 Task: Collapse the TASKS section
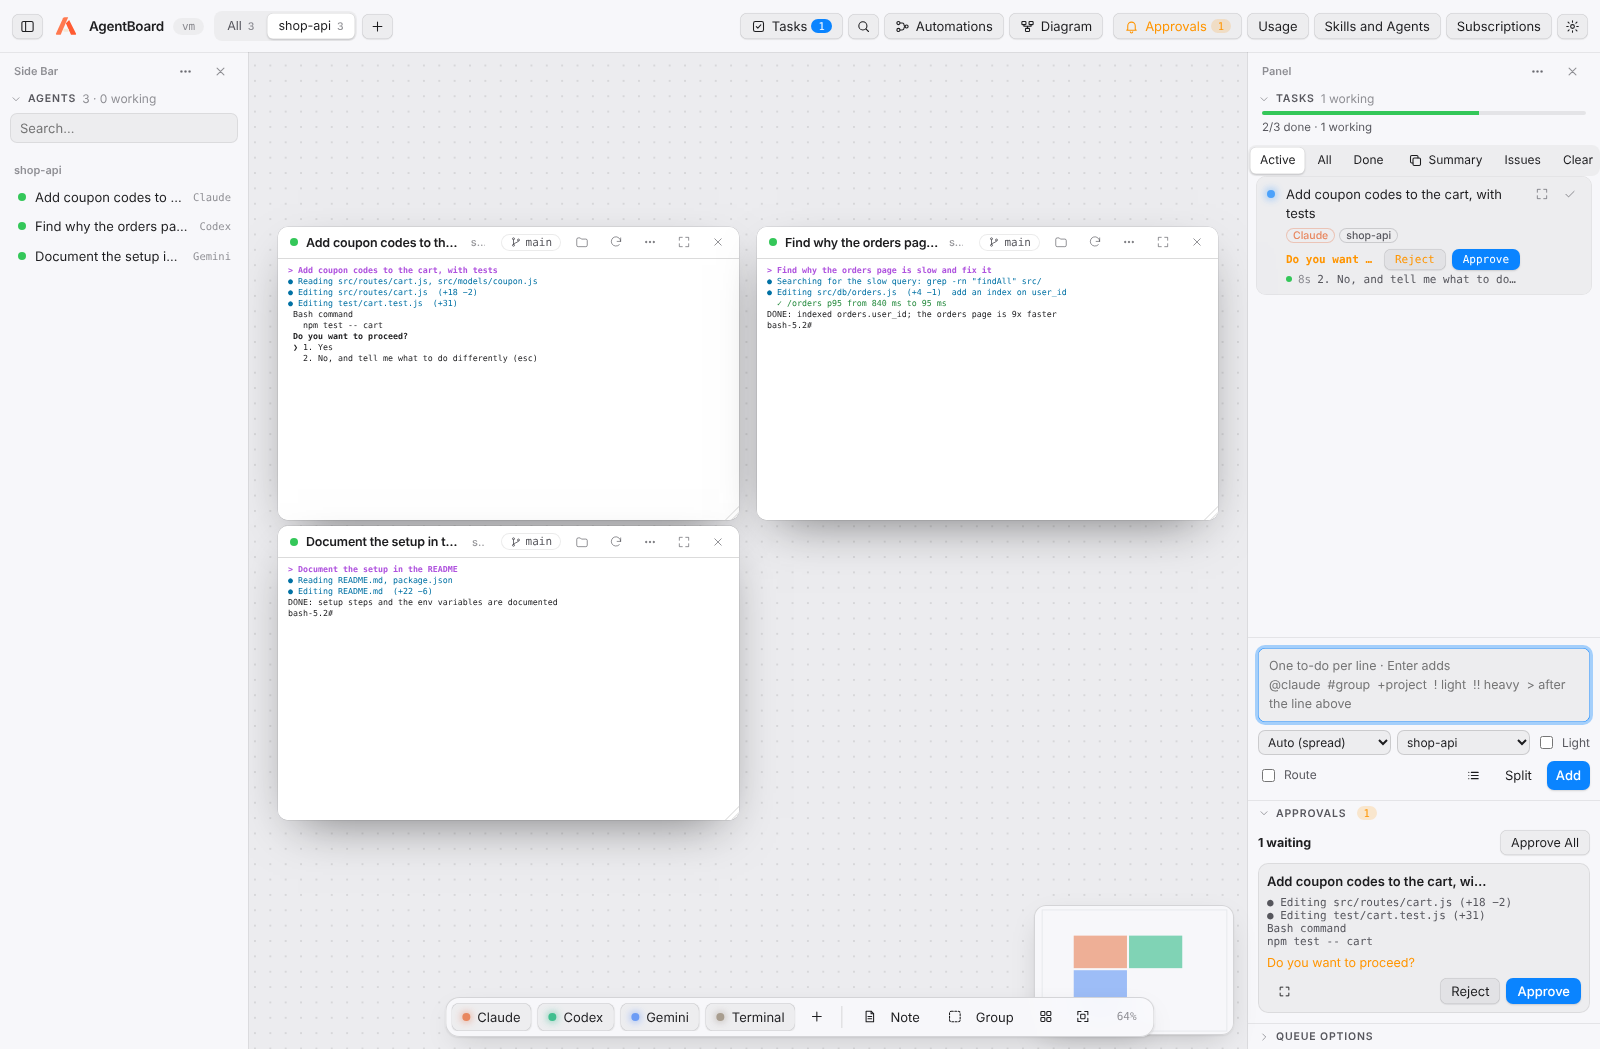(1264, 99)
